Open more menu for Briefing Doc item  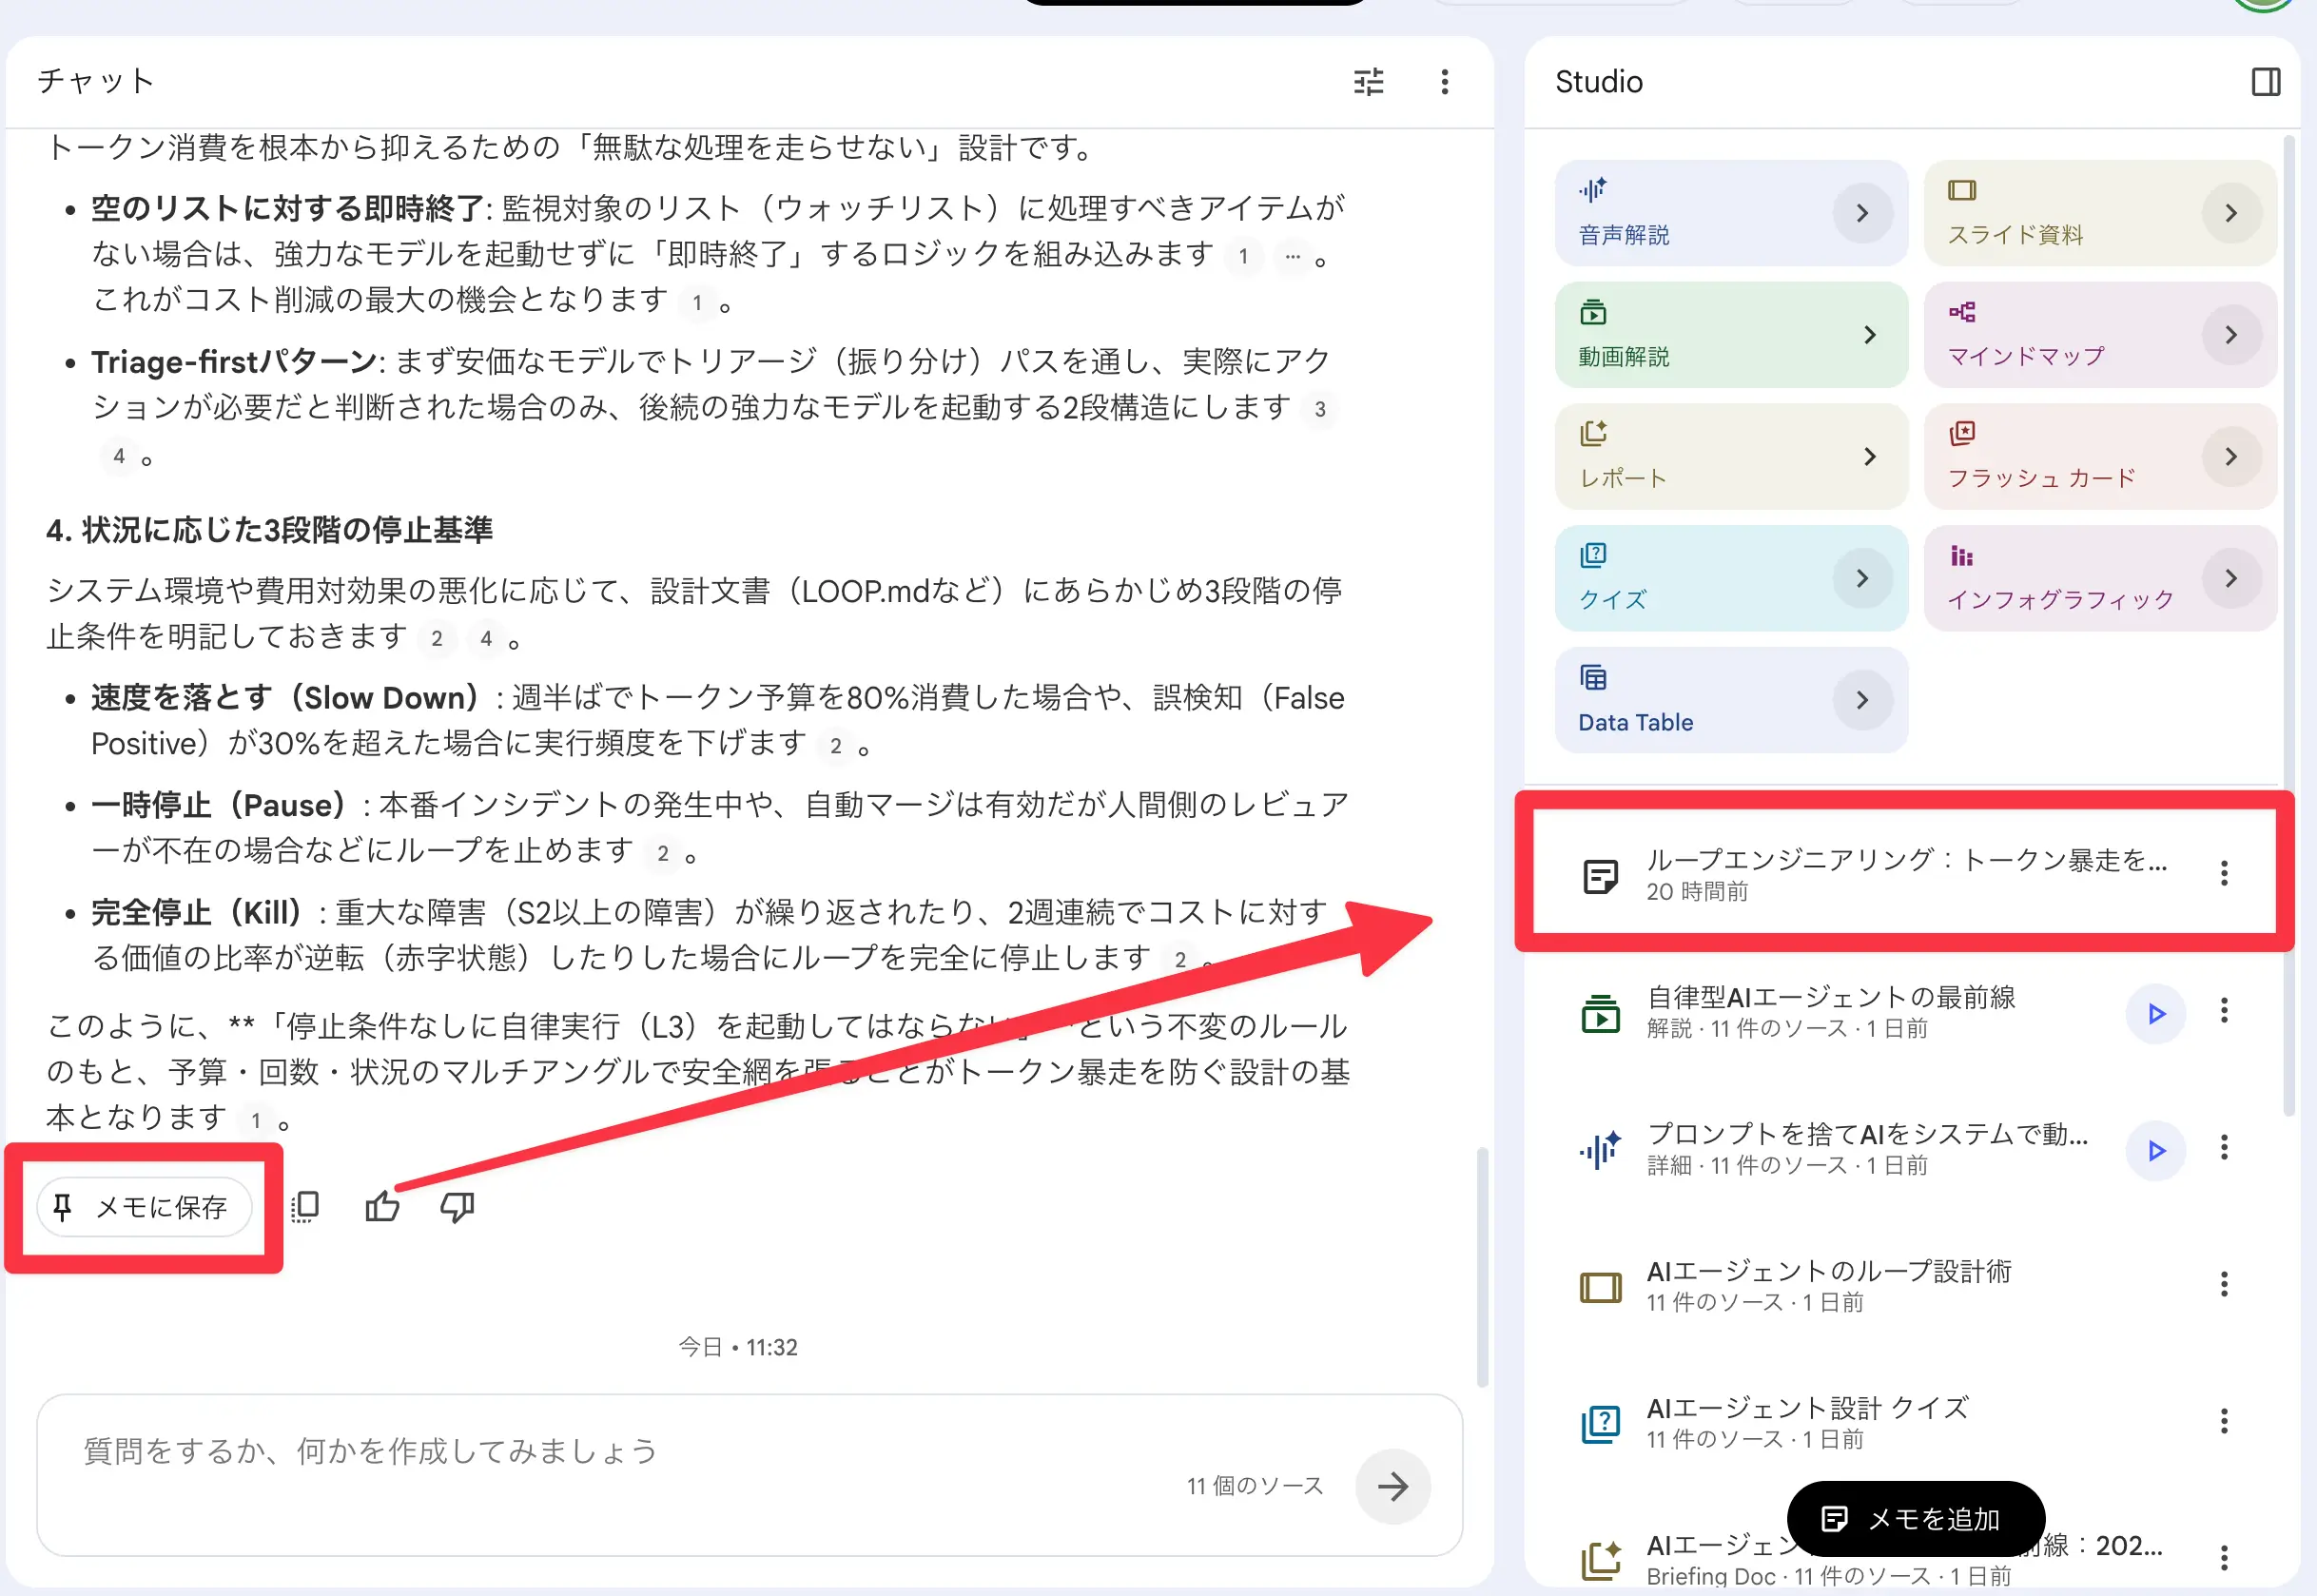pyautogui.click(x=2223, y=1559)
